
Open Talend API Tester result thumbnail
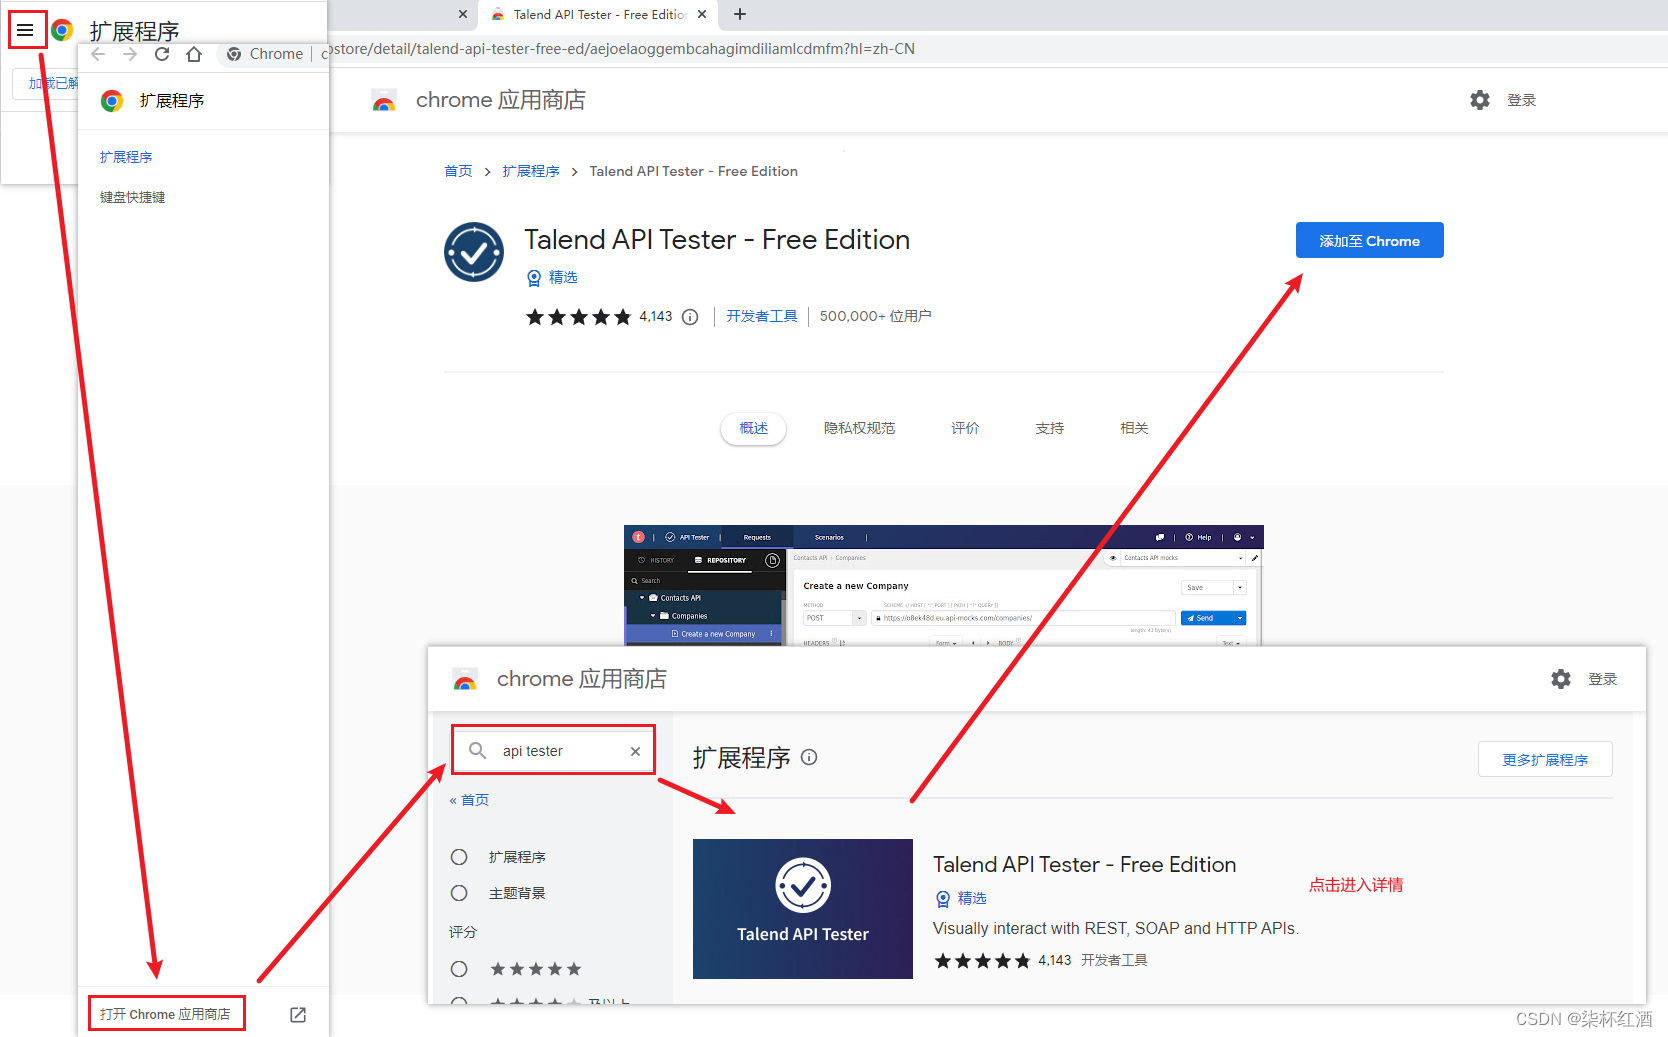(x=803, y=909)
